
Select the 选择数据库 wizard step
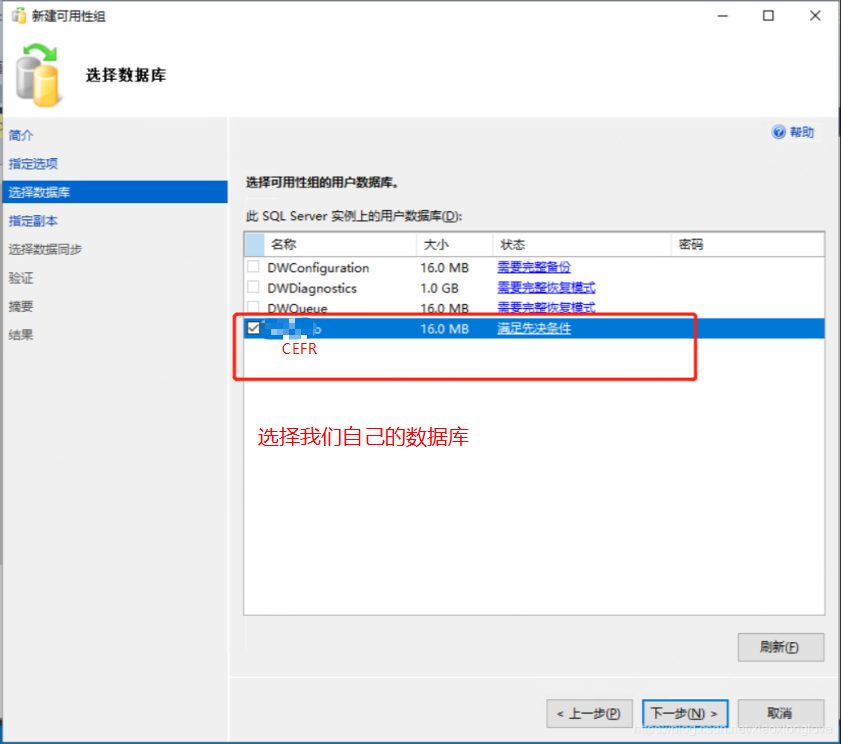point(115,192)
